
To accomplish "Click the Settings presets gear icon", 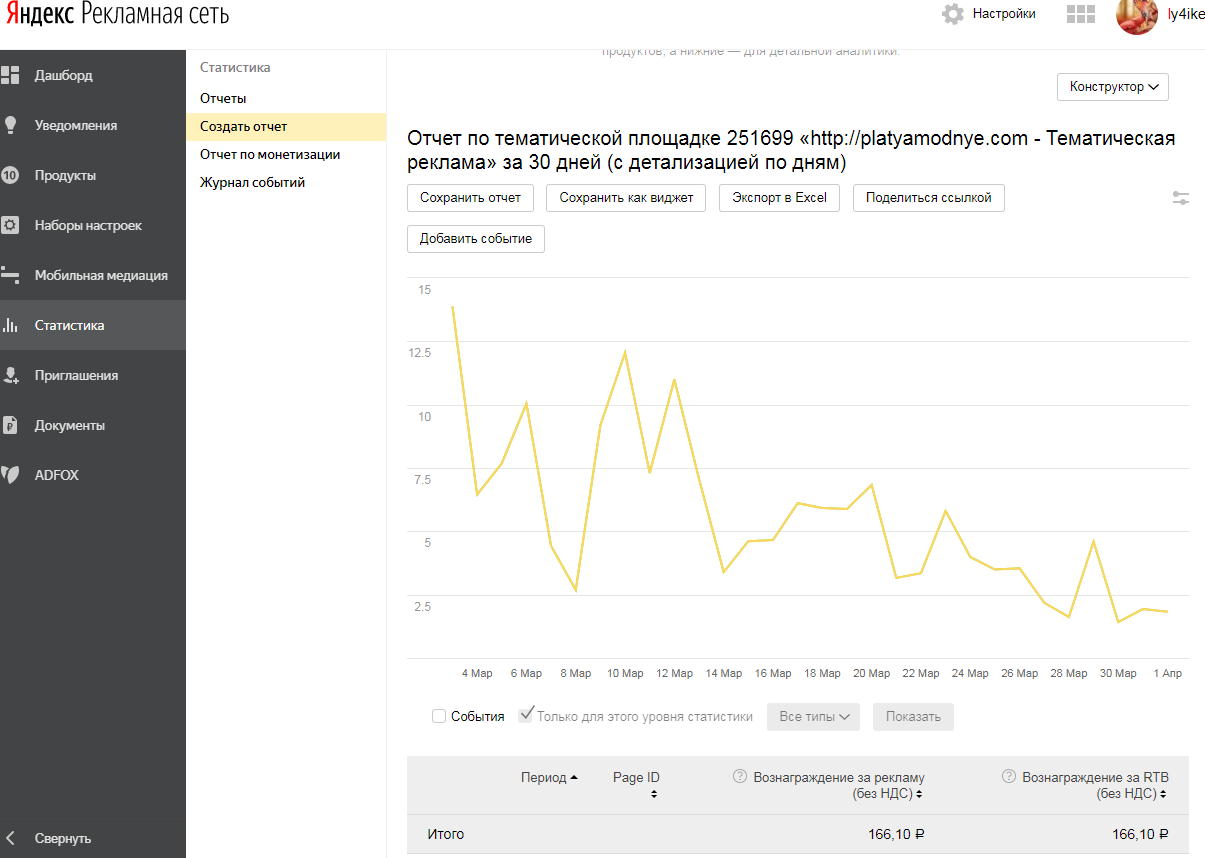I will coord(11,225).
